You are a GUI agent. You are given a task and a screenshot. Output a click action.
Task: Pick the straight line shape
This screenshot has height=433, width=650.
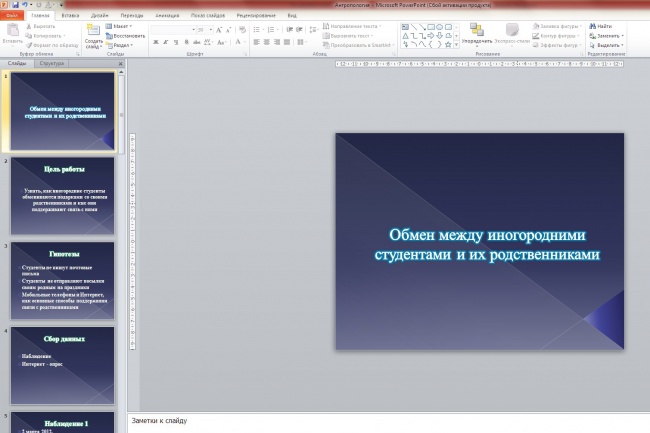pyautogui.click(x=414, y=27)
